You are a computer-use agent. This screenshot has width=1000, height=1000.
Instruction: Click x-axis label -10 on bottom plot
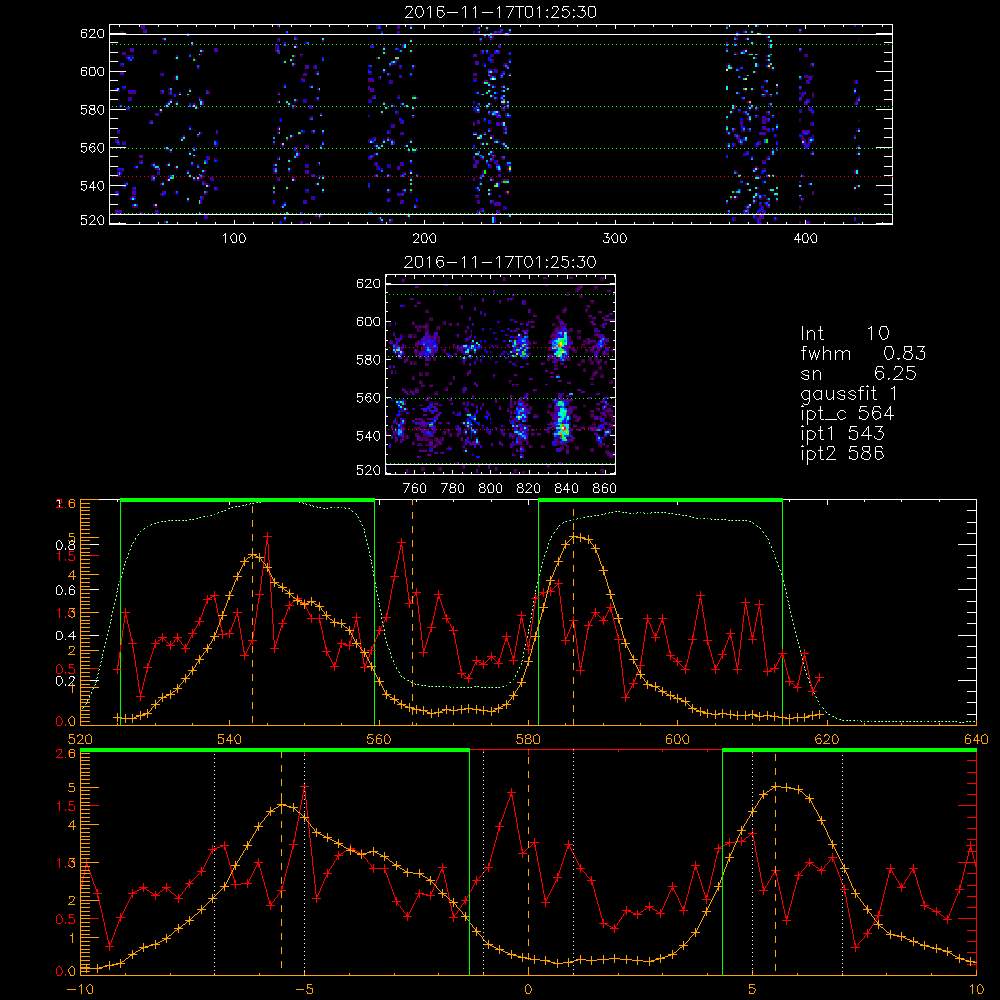[80, 989]
